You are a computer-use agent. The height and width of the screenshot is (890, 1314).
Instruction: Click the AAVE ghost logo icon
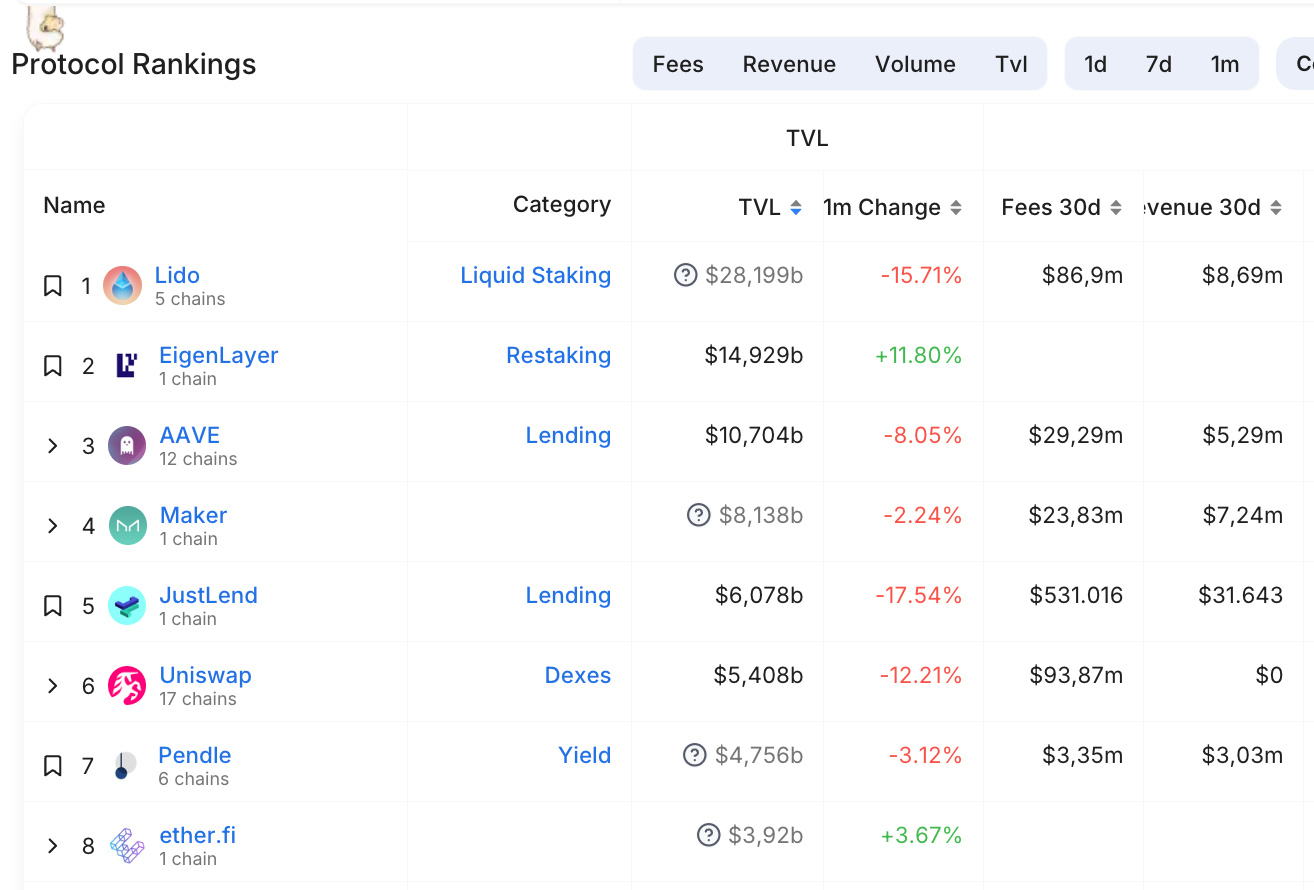coord(127,446)
